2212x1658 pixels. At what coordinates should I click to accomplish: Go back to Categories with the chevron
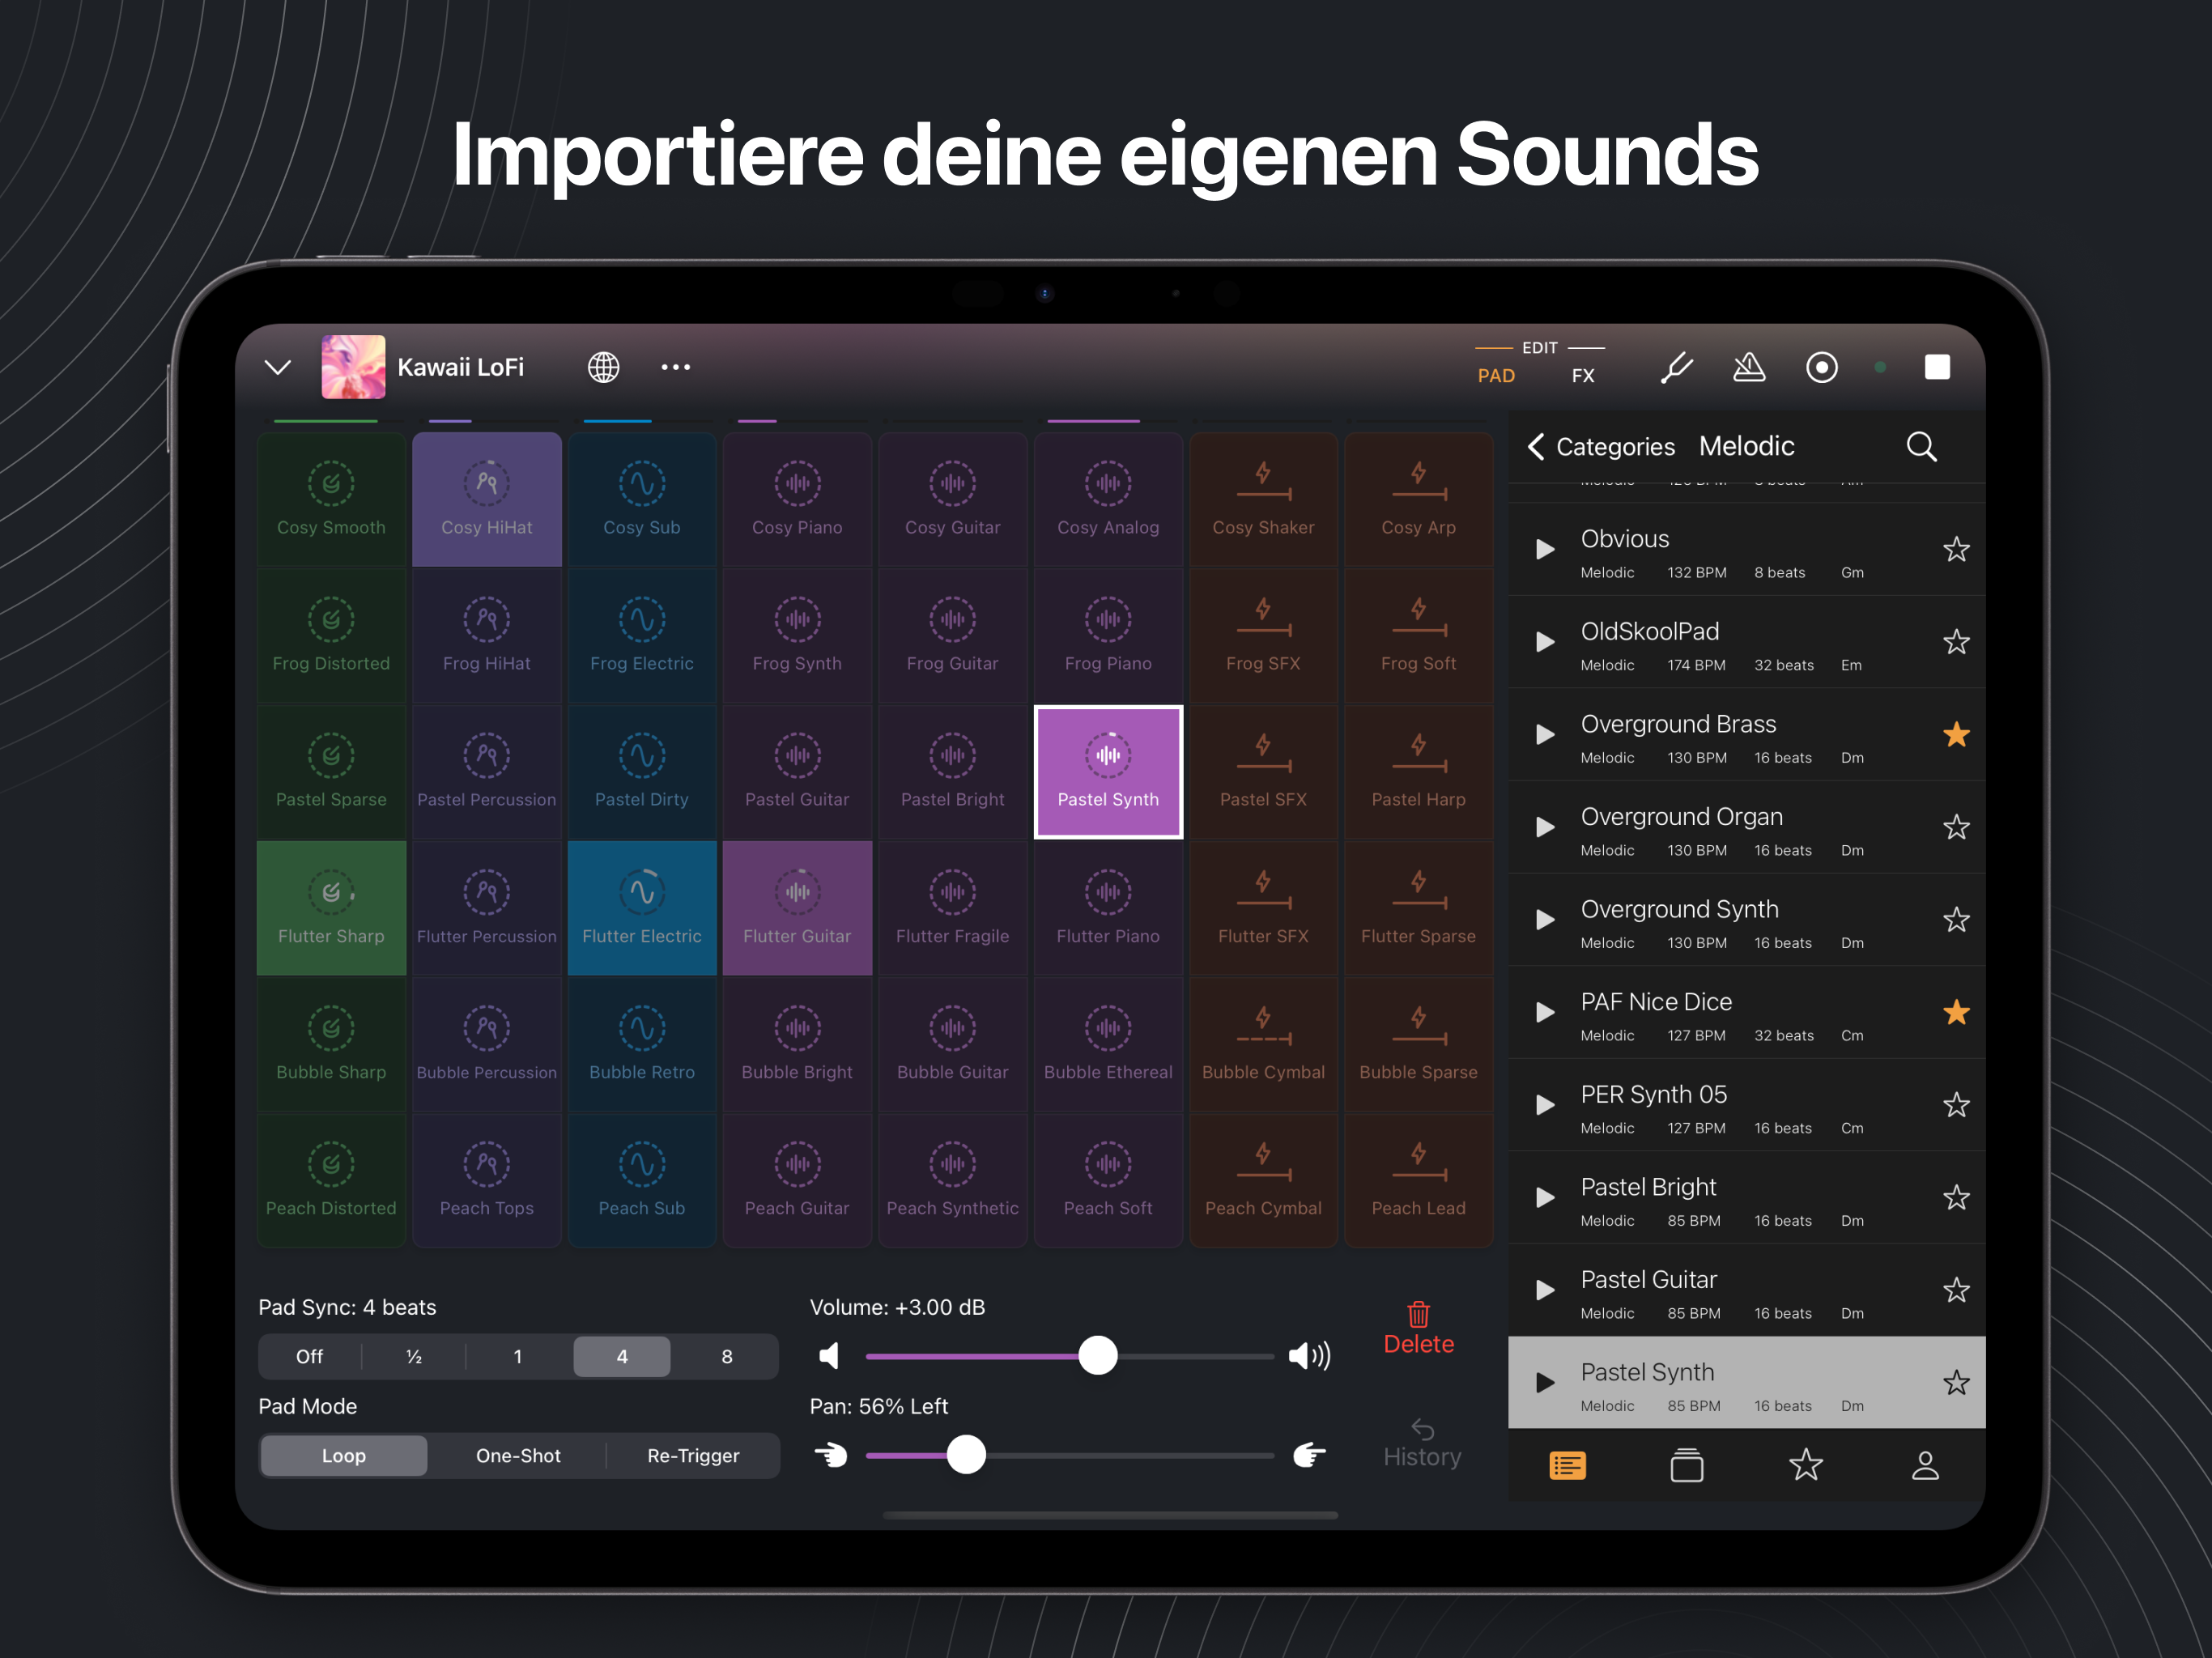click(1537, 446)
